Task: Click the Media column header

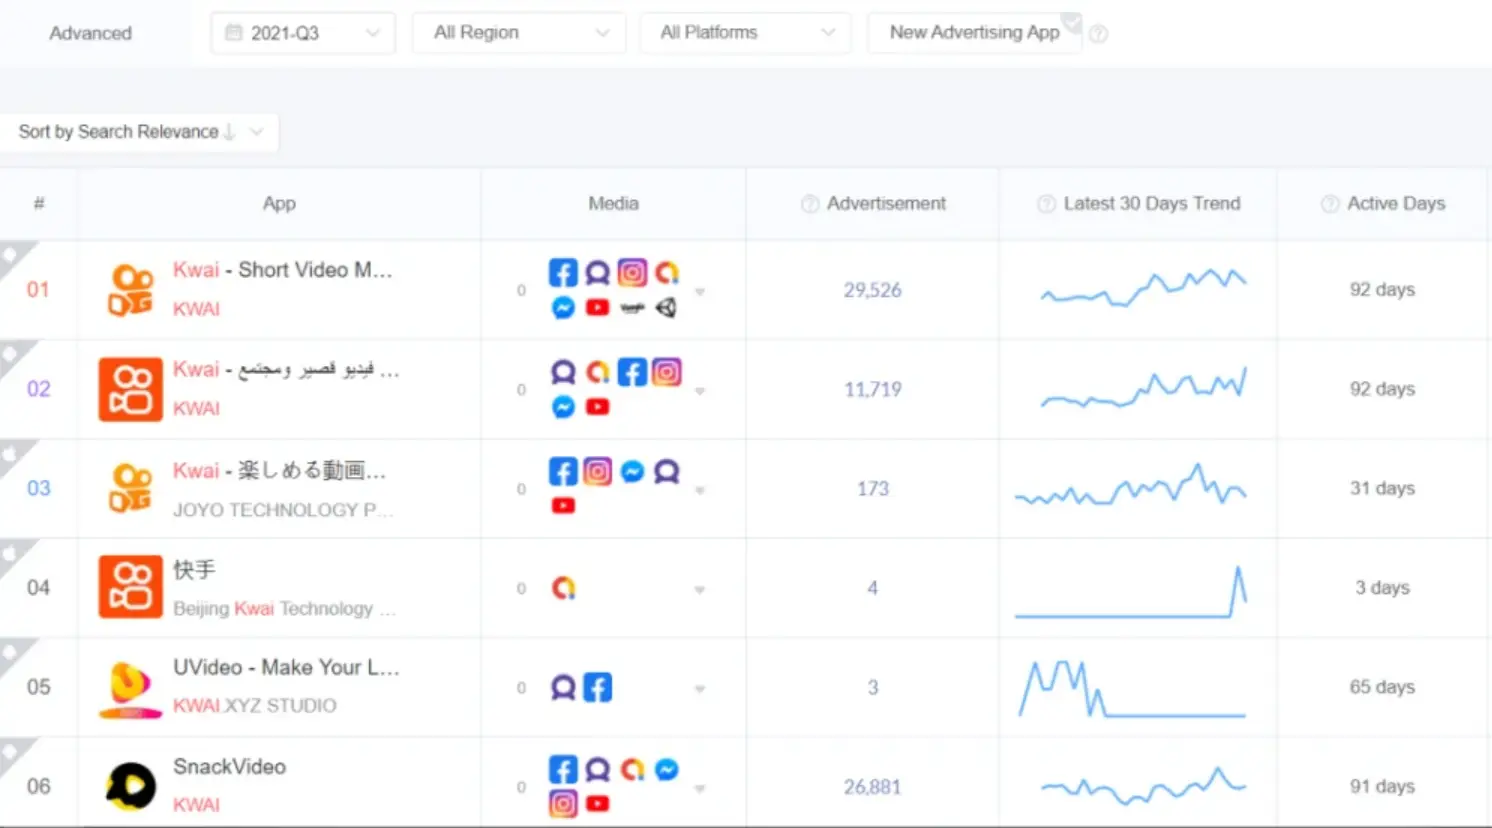Action: [613, 204]
